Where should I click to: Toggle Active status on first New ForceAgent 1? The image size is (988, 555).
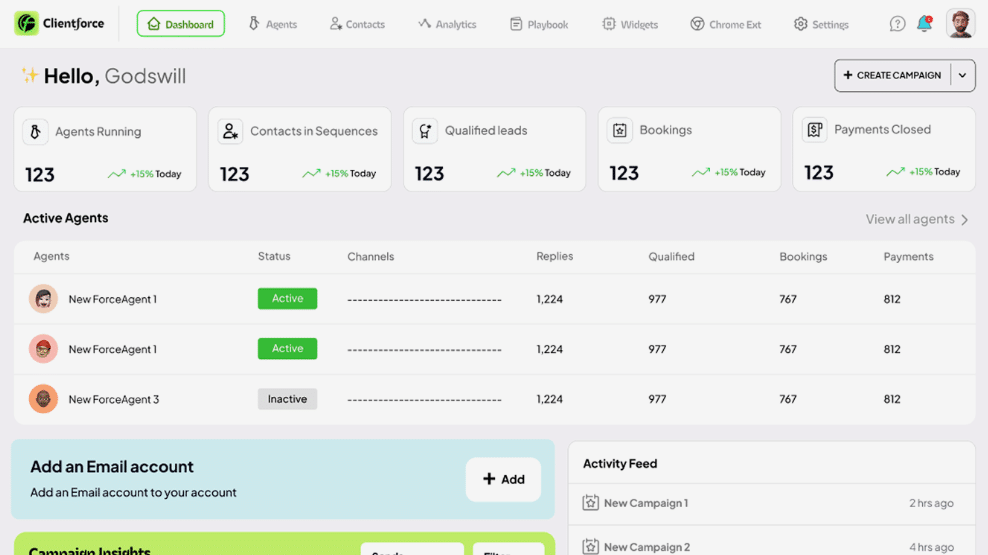point(287,299)
